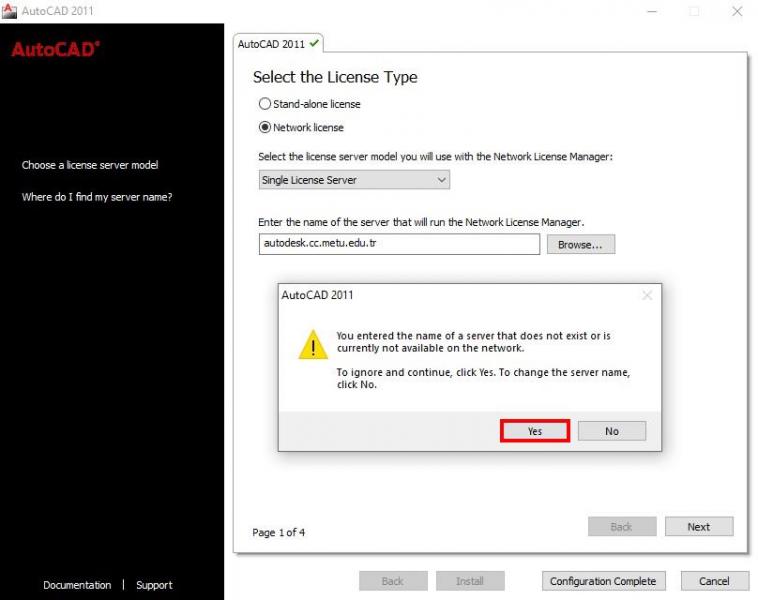Click Yes to ignore and continue
758x600 pixels.
pos(535,431)
